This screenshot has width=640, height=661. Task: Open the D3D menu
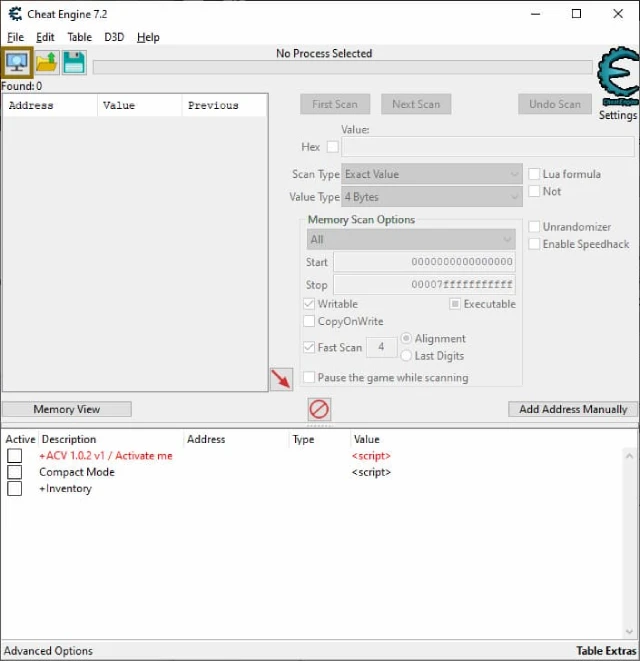click(x=114, y=37)
